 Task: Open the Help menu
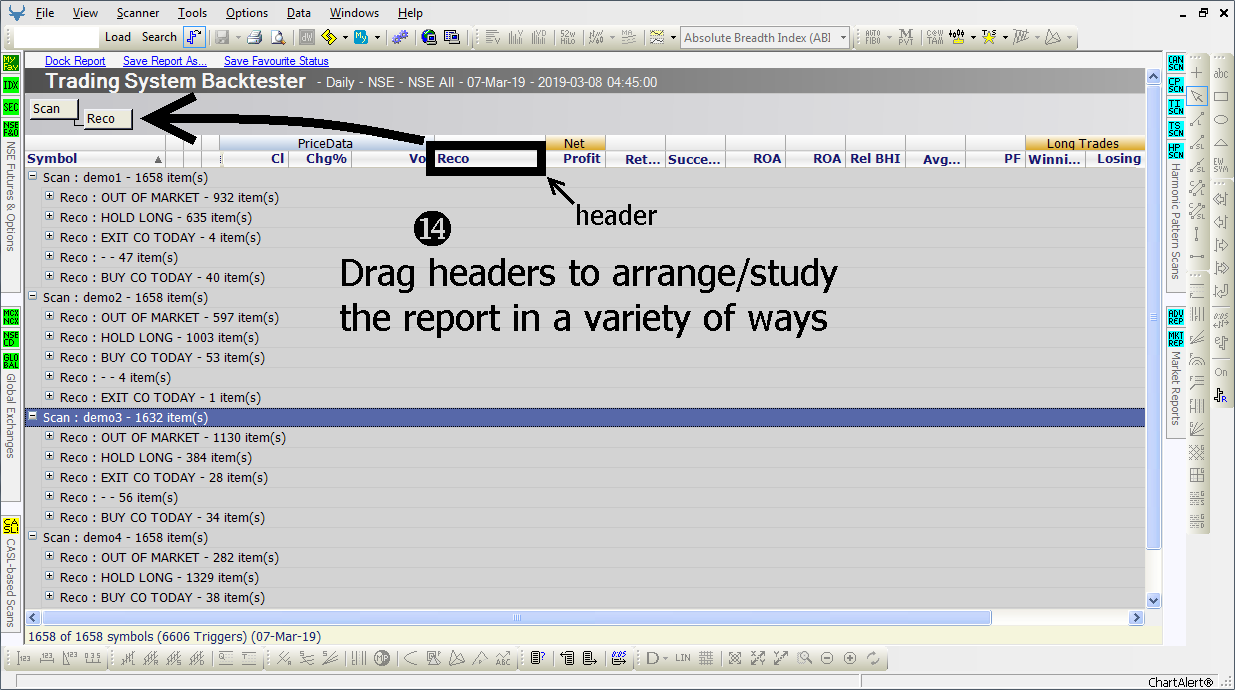[x=410, y=13]
